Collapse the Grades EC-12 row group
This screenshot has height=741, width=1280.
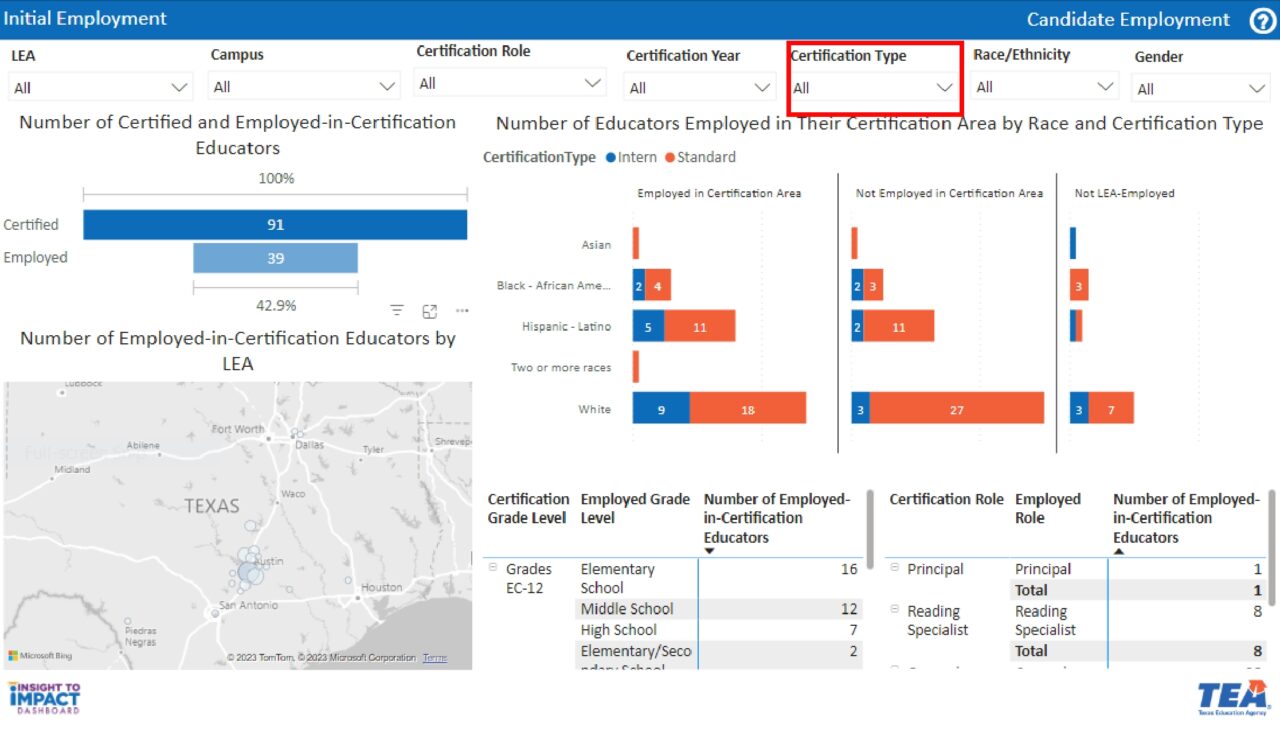(493, 568)
